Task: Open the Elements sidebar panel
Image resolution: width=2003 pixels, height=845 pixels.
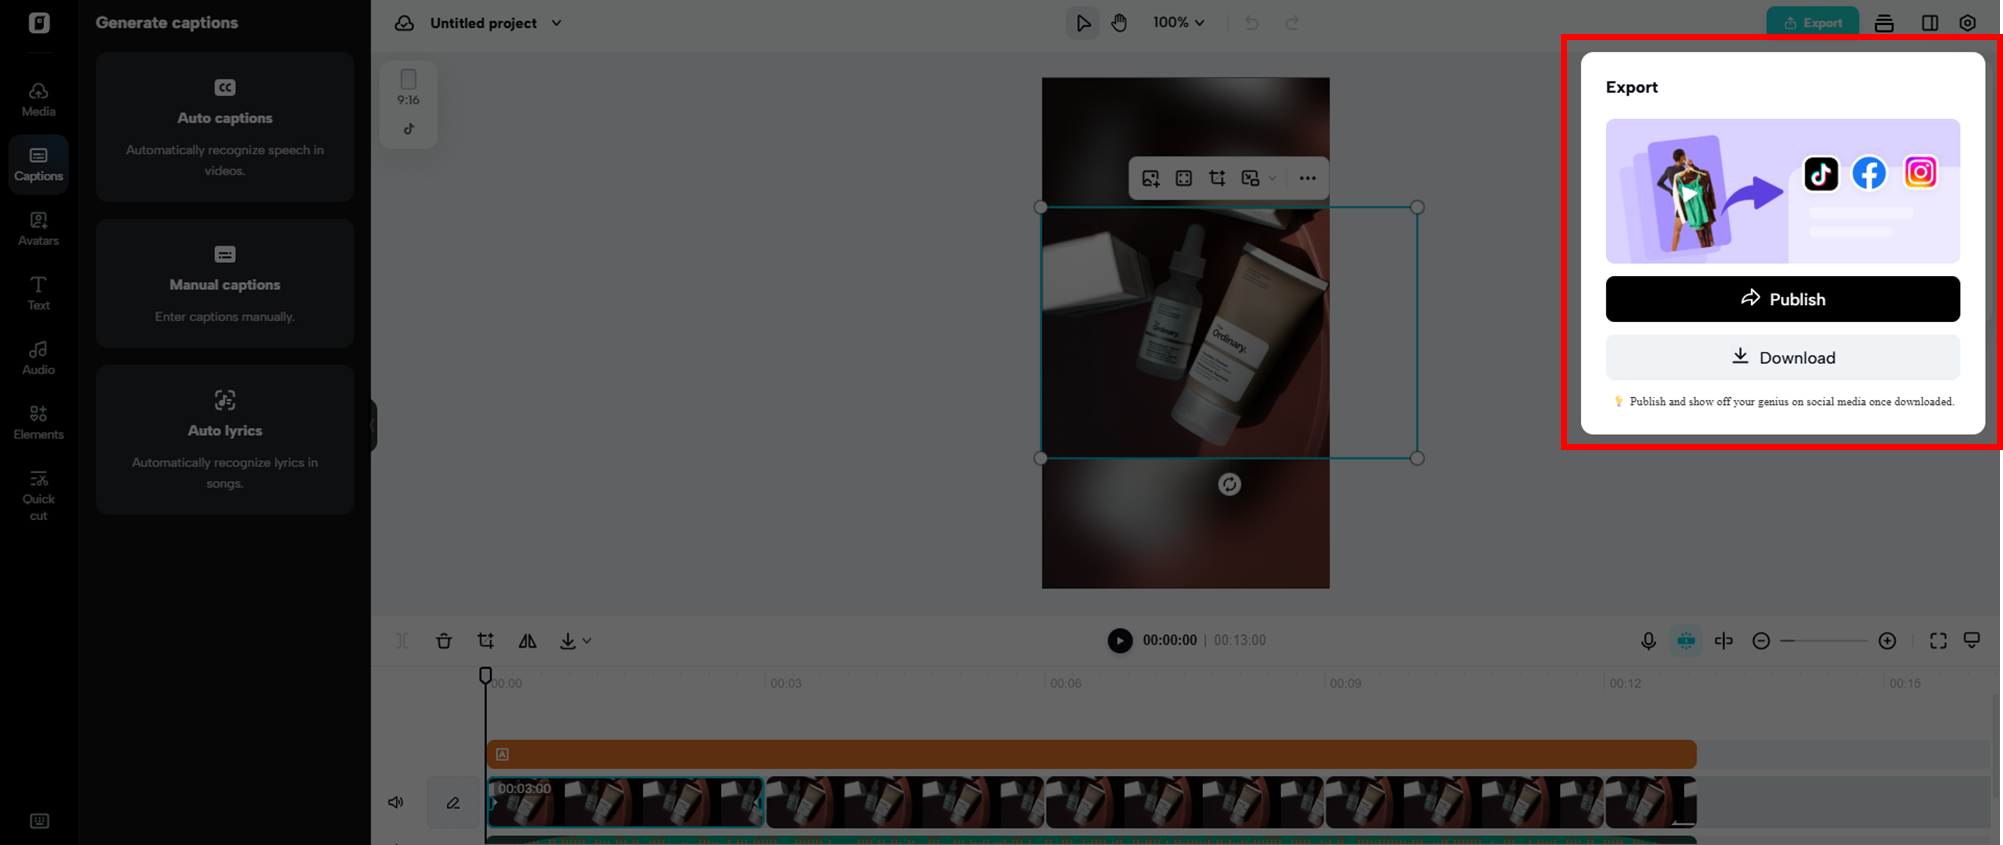Action: [x=38, y=422]
